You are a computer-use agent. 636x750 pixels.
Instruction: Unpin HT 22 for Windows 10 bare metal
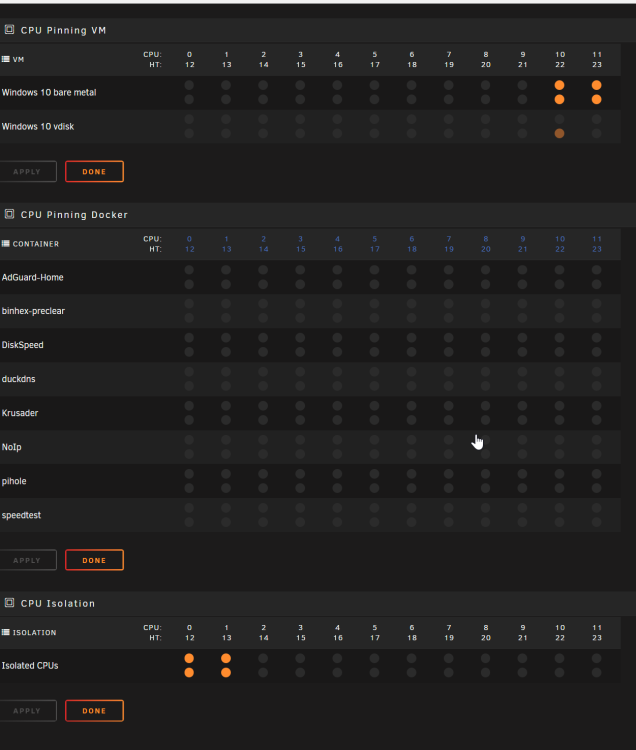click(559, 99)
